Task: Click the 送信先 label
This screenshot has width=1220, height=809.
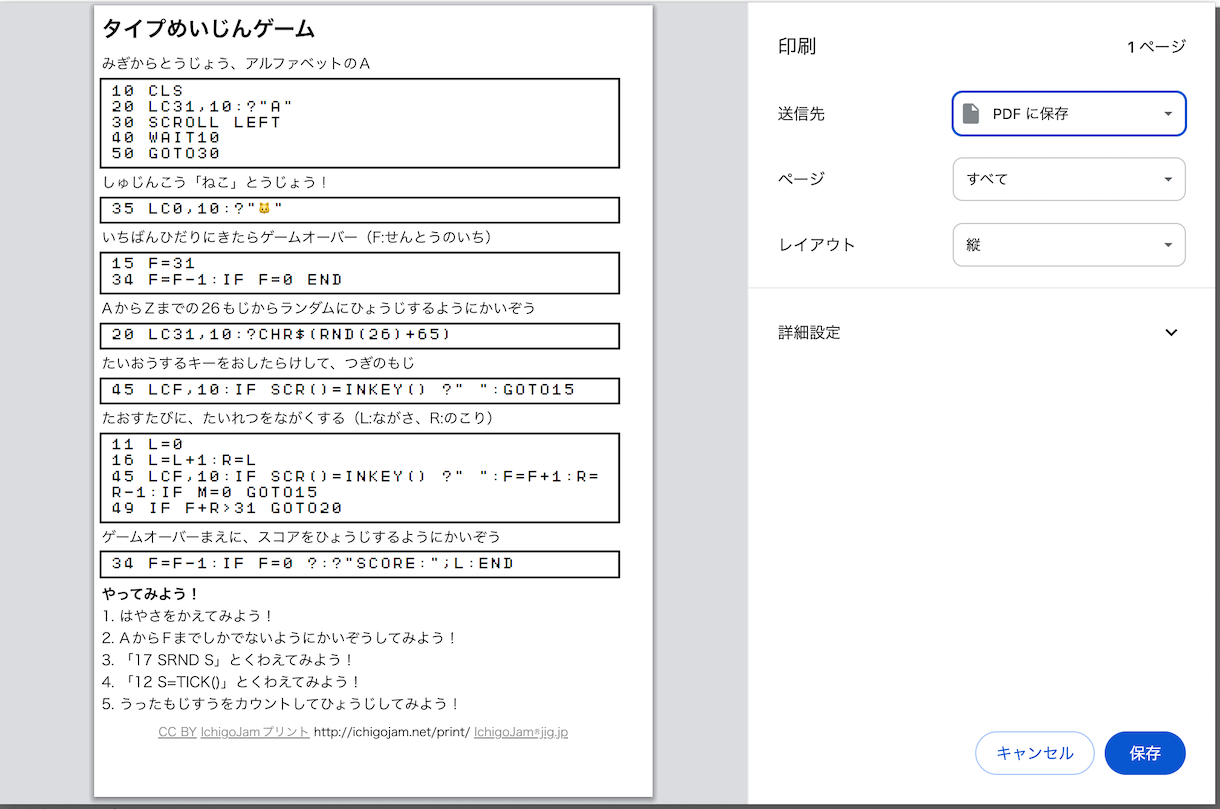Action: 801,114
